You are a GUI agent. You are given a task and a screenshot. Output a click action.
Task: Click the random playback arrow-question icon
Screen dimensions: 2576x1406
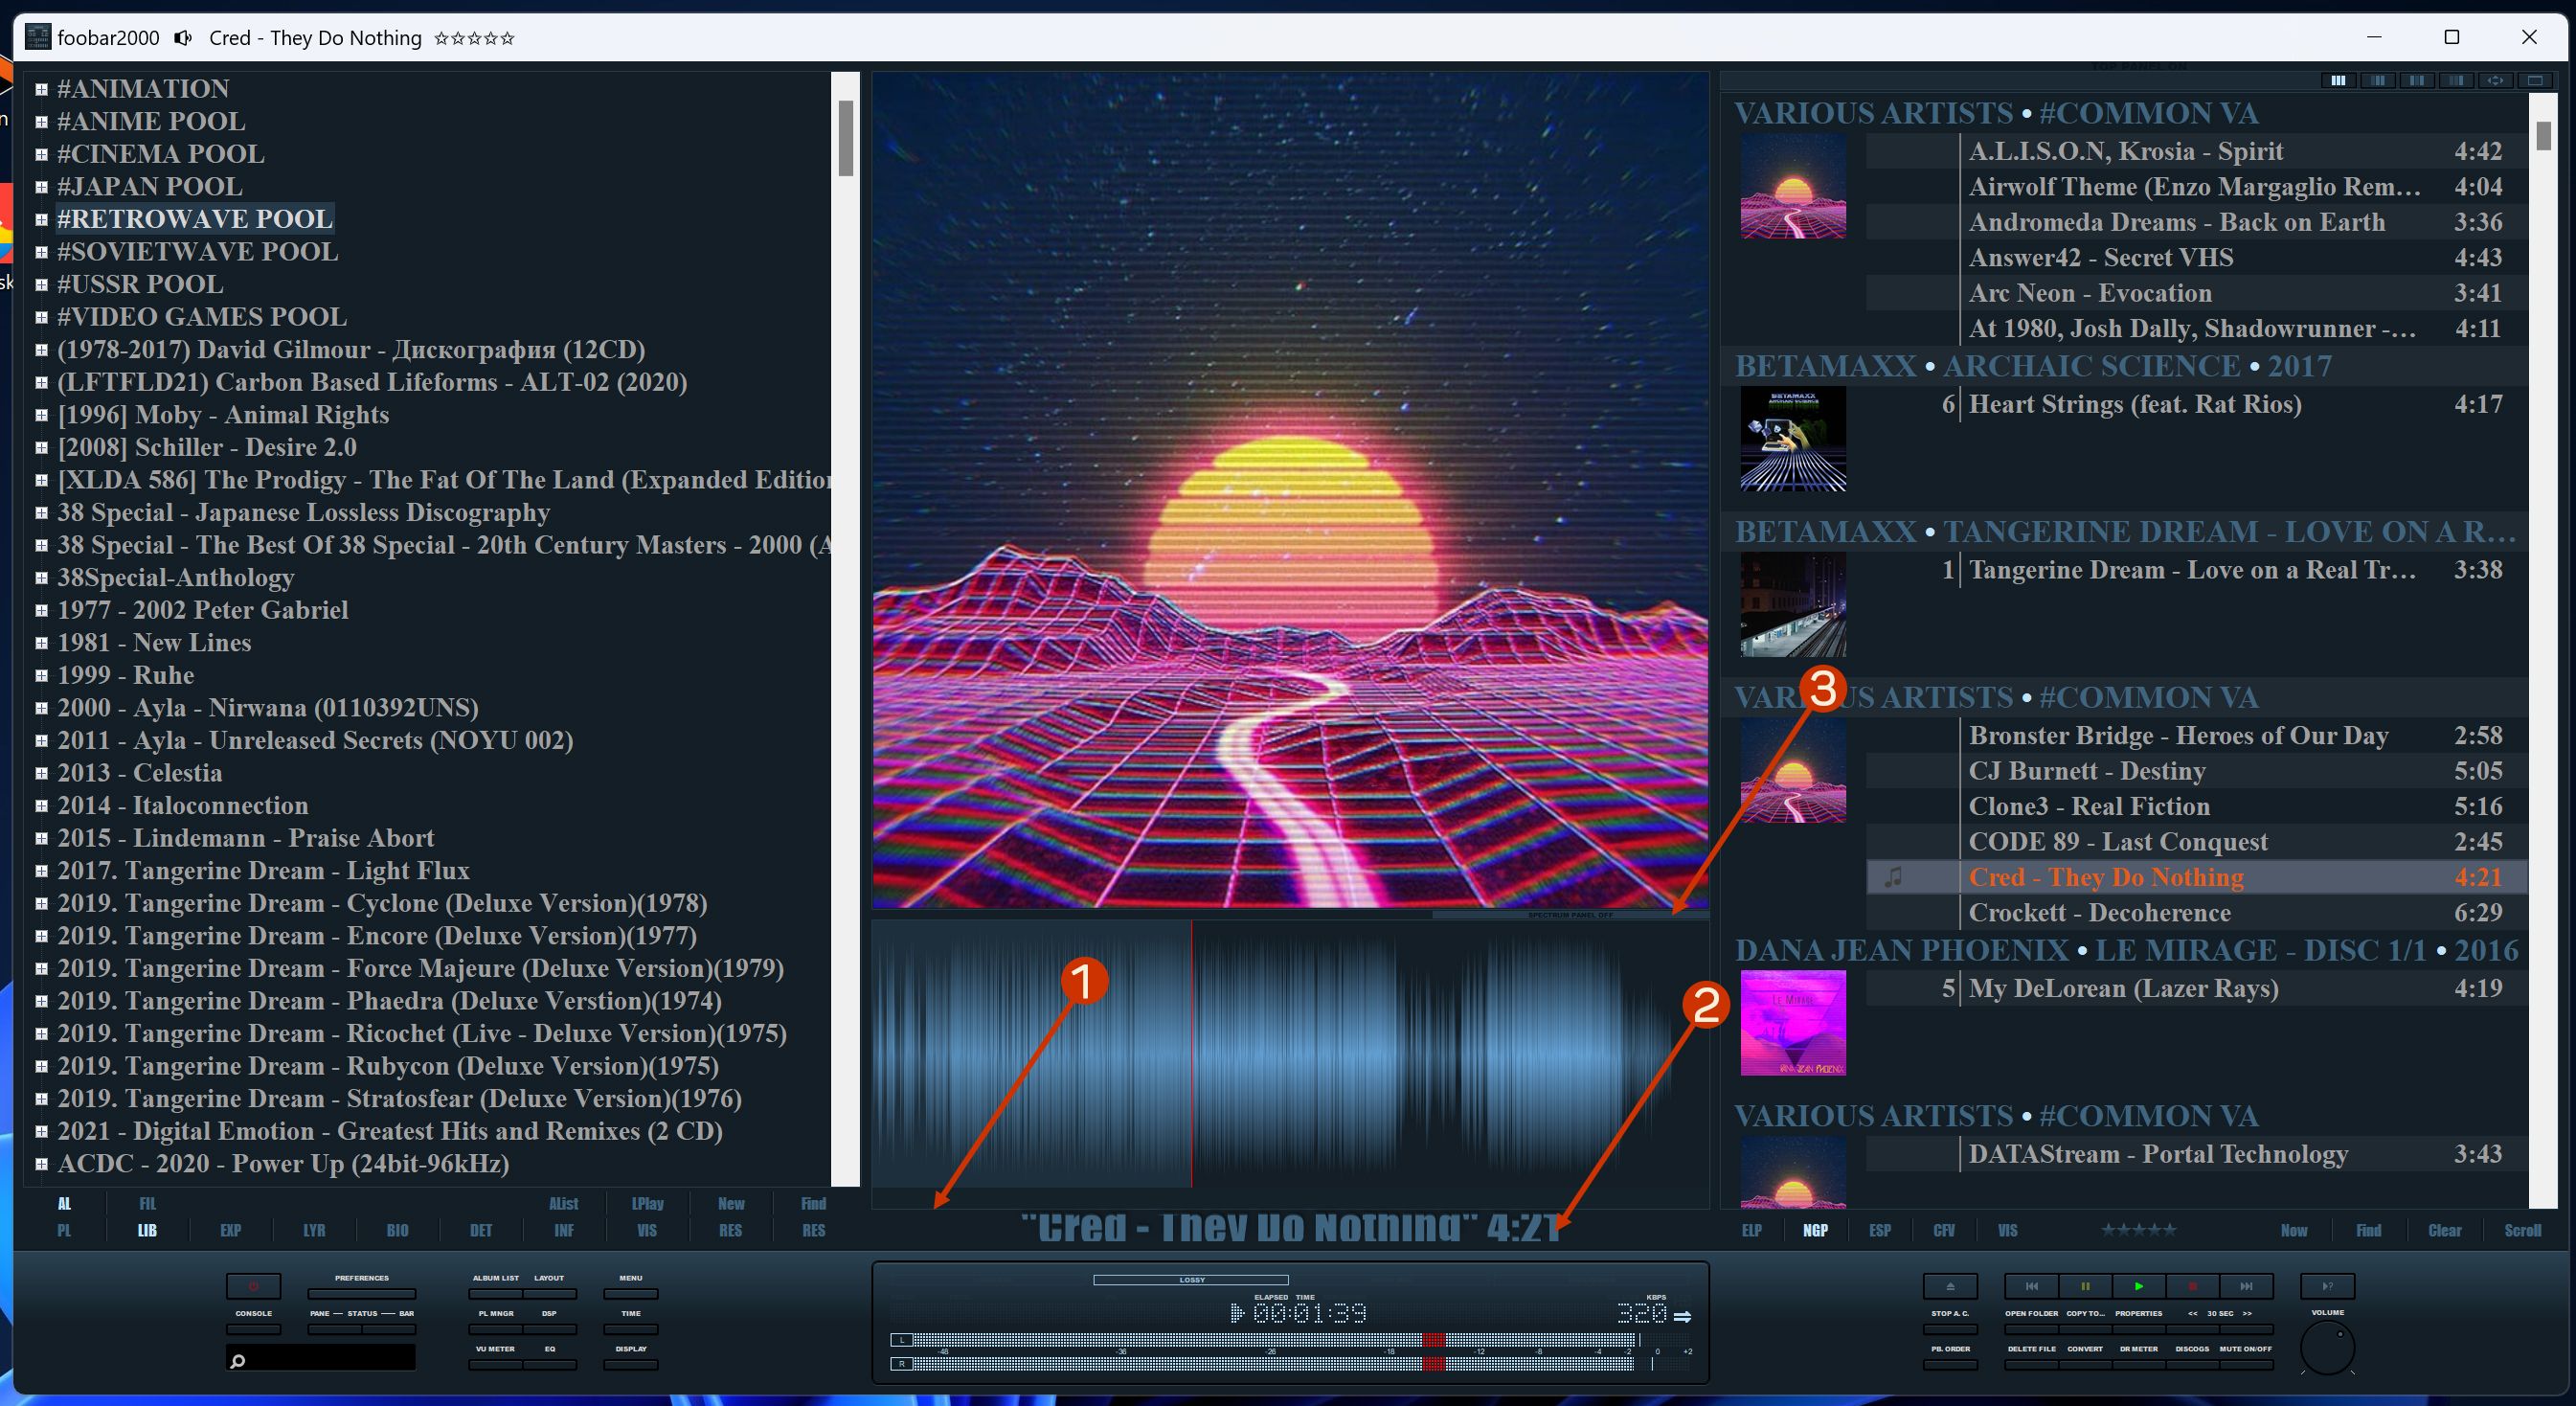coord(2327,1286)
